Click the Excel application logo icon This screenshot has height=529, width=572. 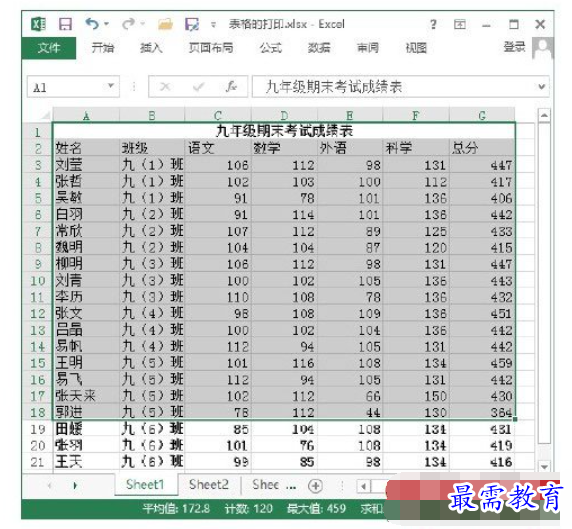pos(38,24)
